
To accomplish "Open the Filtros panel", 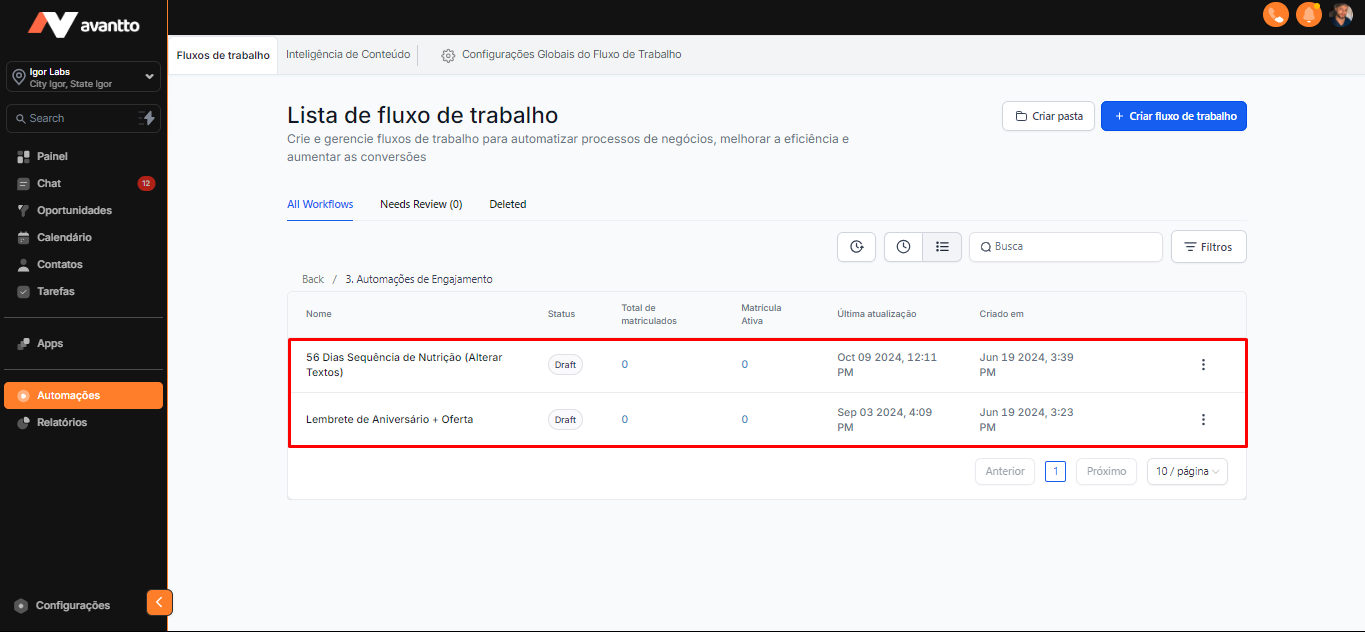I will 1208,247.
